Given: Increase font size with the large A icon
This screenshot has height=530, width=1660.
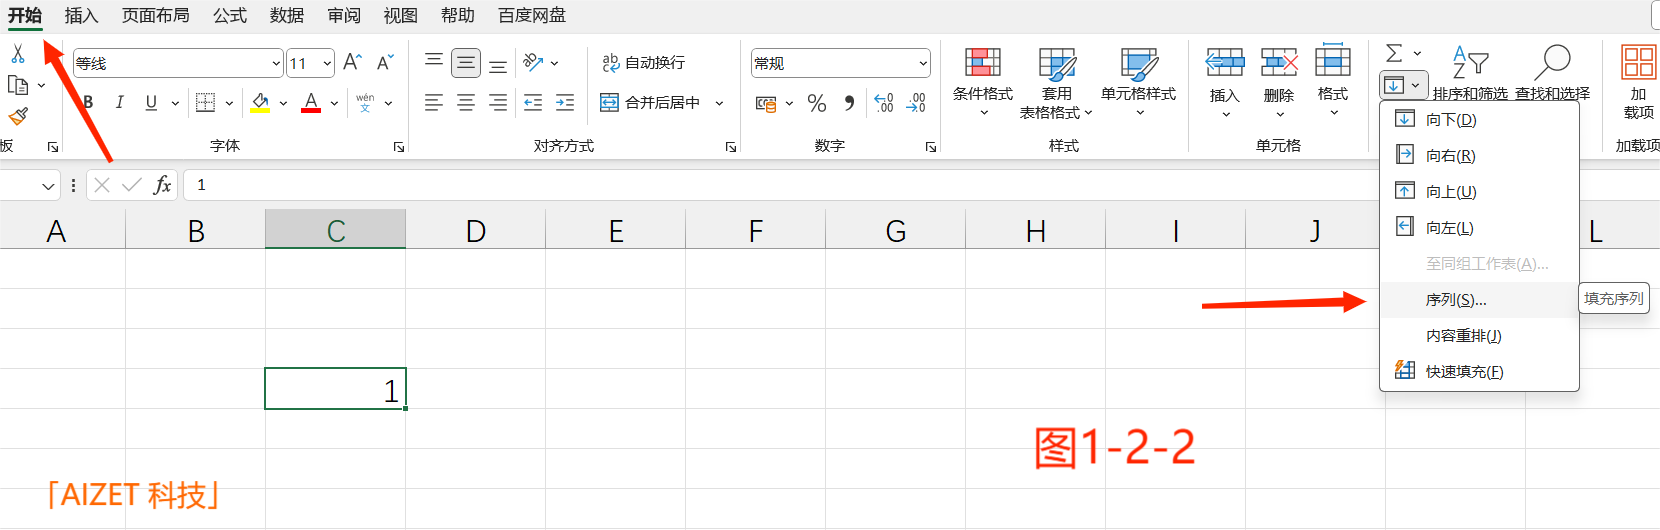Looking at the screenshot, I should coord(352,63).
